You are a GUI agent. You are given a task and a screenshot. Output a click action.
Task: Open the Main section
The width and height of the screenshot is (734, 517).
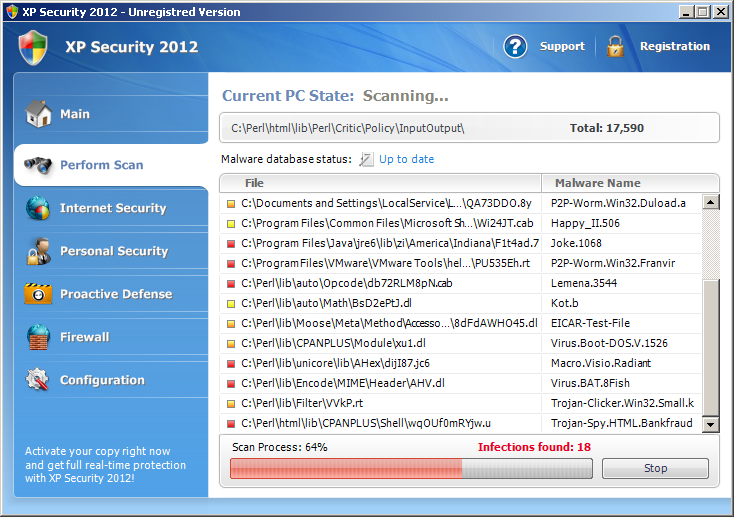[x=111, y=114]
